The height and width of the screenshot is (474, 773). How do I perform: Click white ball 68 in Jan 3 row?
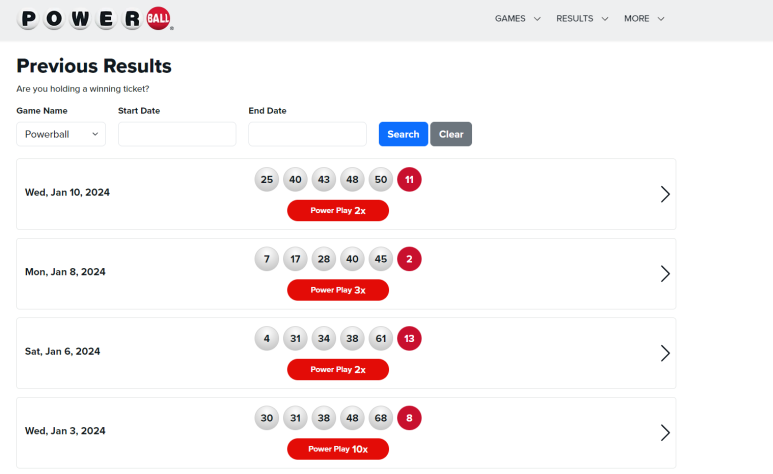click(x=381, y=418)
